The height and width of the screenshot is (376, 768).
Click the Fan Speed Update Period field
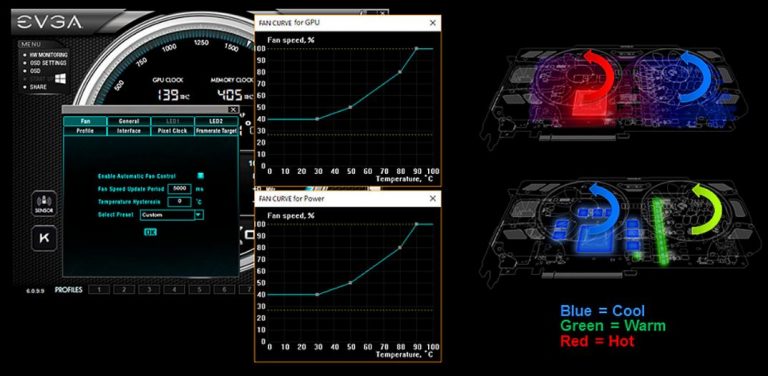click(179, 188)
